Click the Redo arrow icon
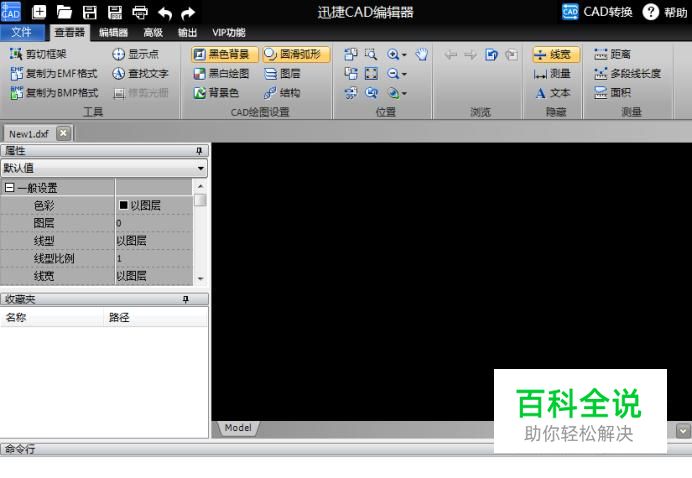 188,13
